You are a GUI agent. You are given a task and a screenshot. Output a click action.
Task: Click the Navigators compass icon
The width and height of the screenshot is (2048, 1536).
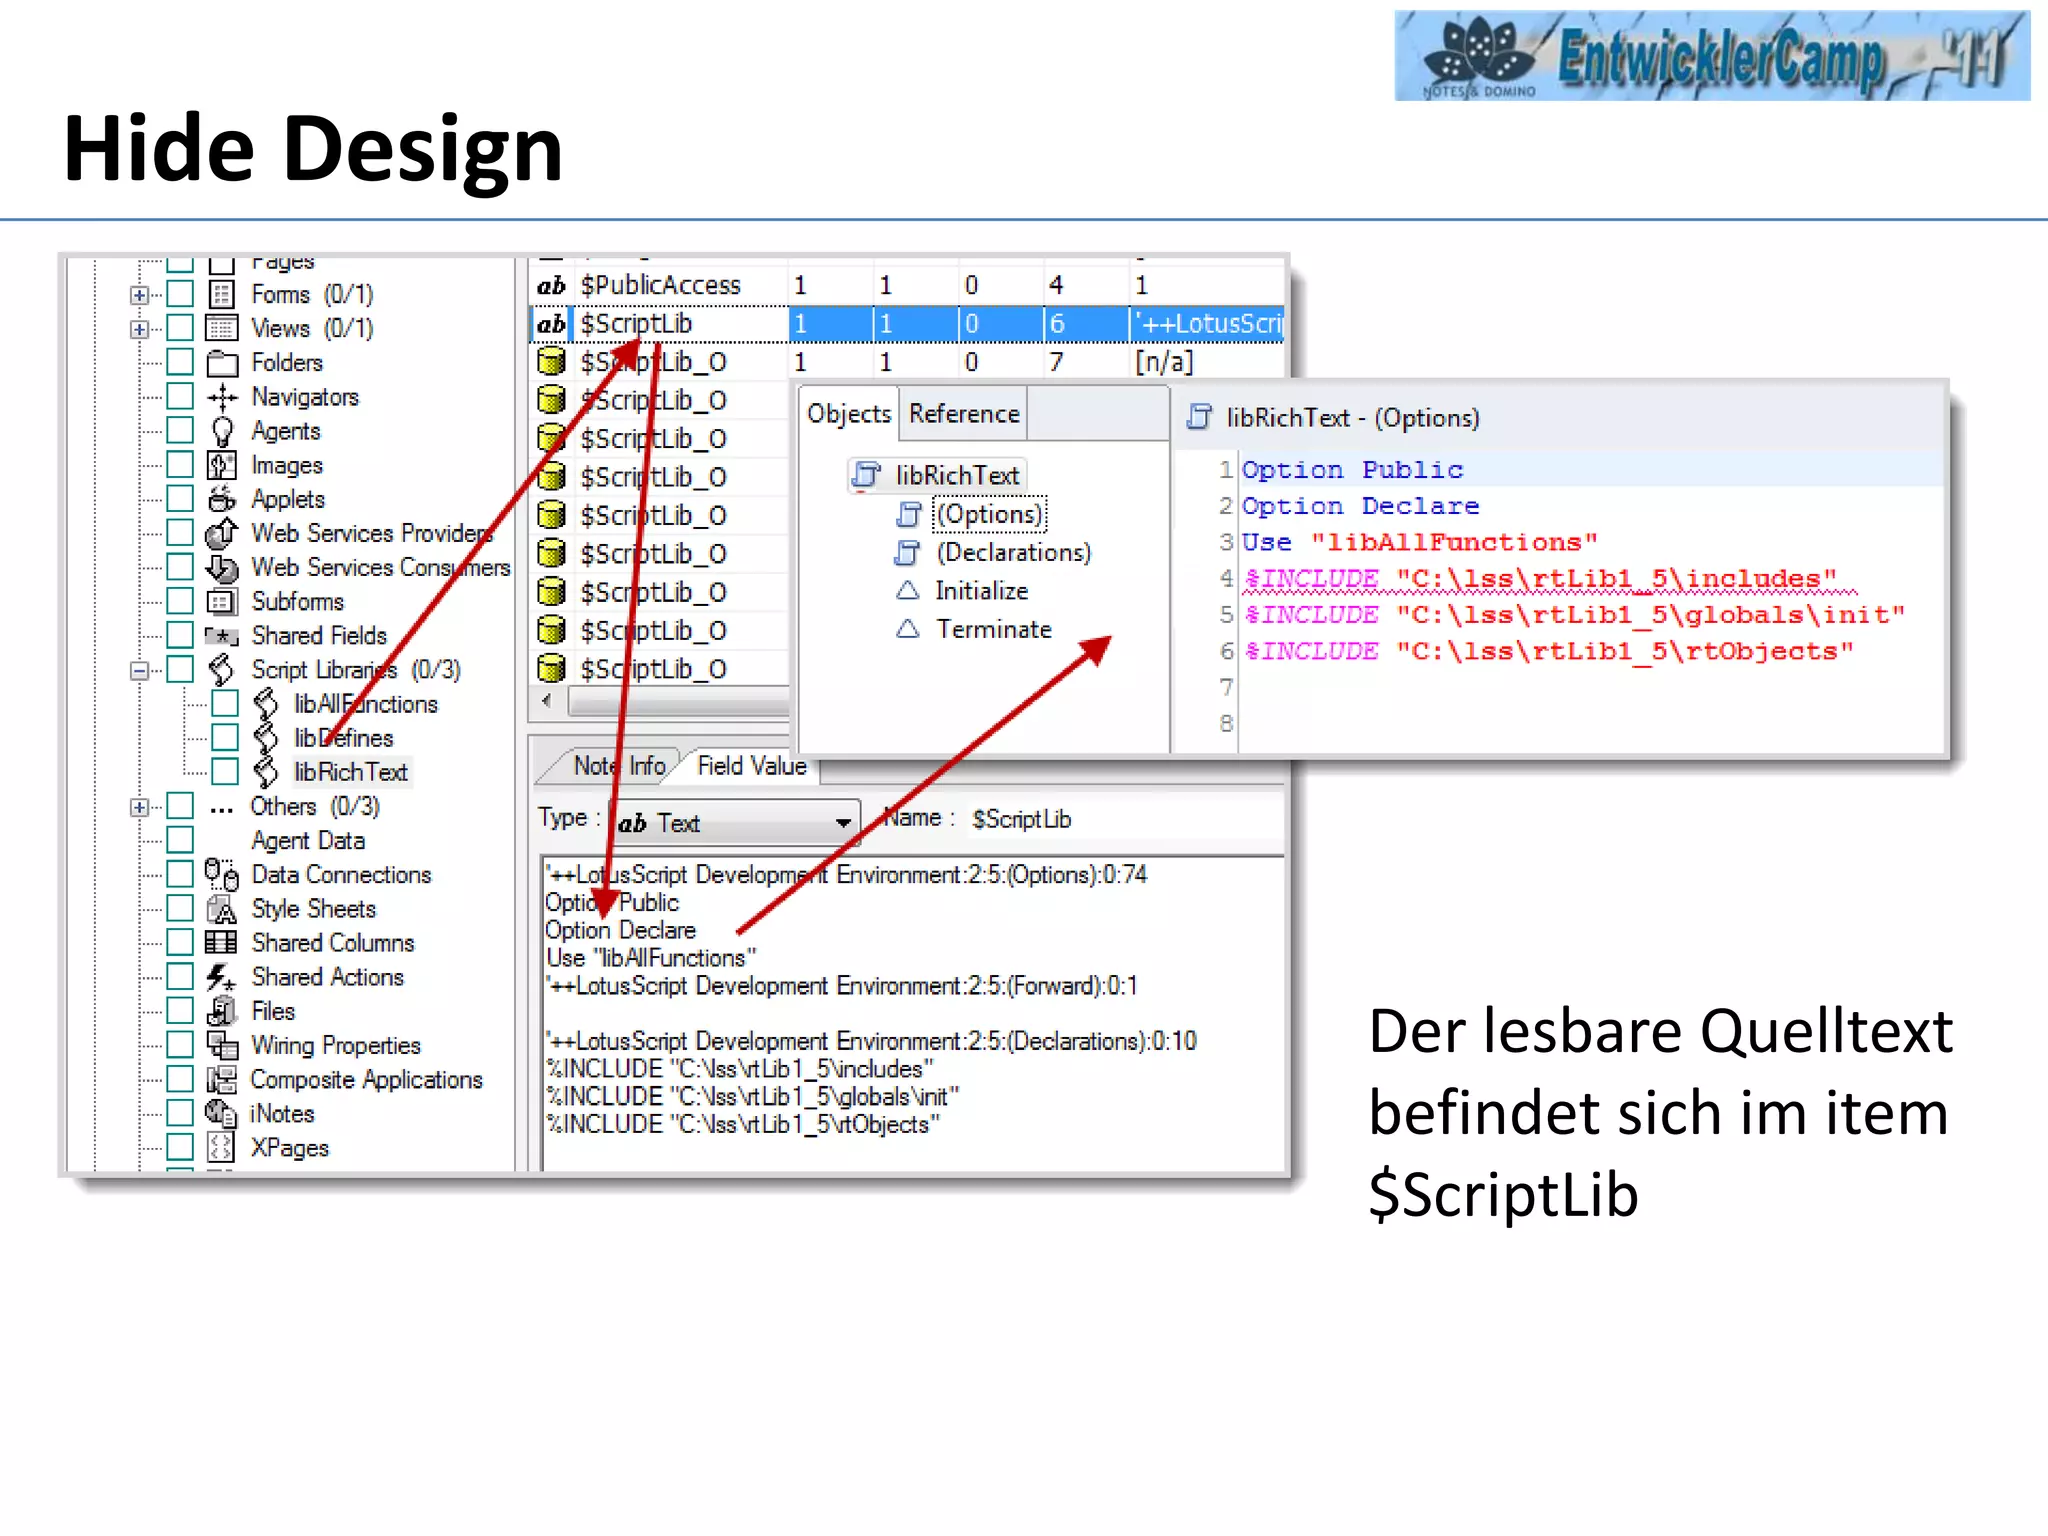click(x=222, y=397)
